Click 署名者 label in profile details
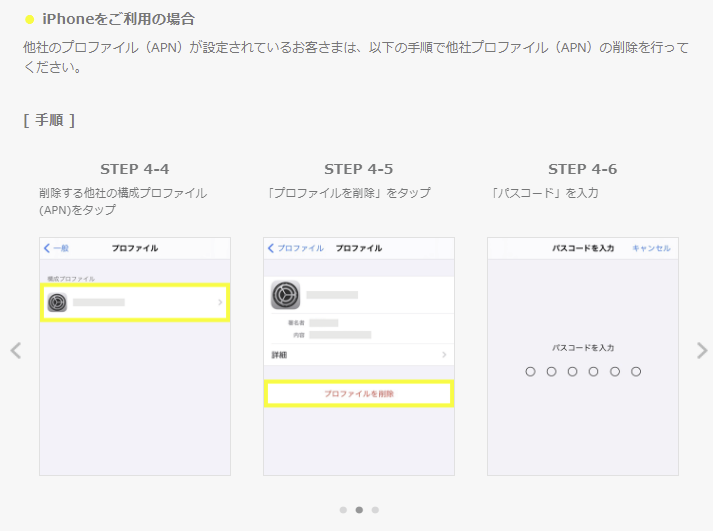The image size is (713, 531). [x=296, y=323]
